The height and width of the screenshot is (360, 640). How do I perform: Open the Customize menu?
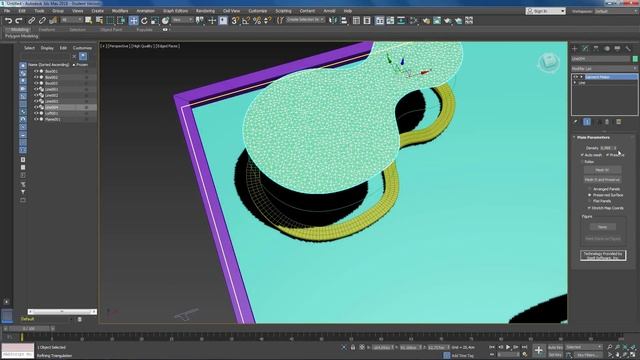coord(258,11)
